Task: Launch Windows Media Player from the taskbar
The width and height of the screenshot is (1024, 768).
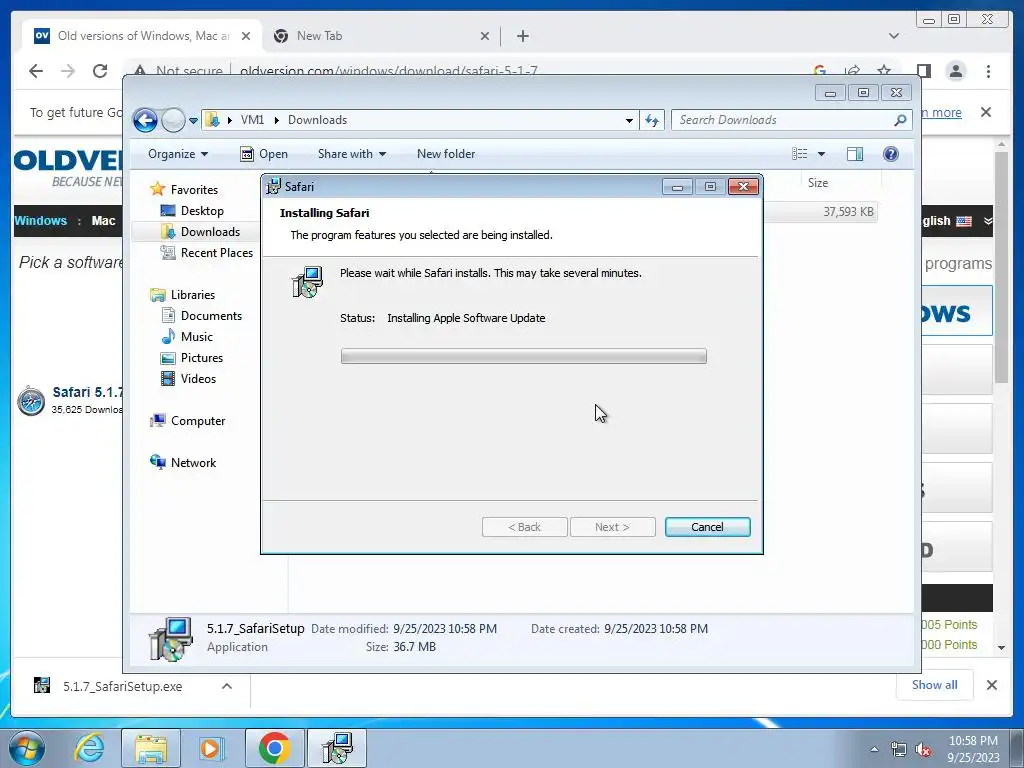Action: tap(211, 748)
